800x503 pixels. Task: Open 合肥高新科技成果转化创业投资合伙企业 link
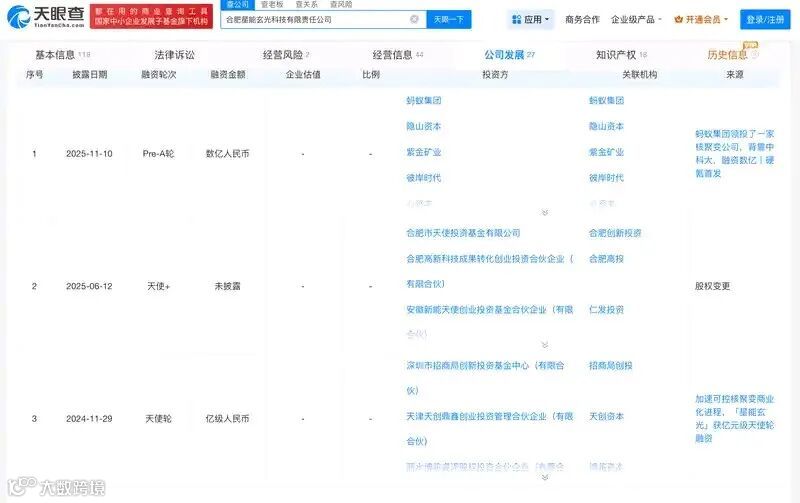pyautogui.click(x=490, y=271)
